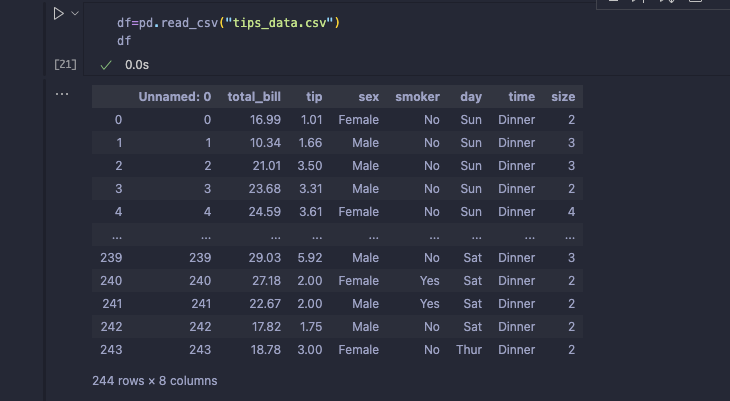
Task: Click row index 239 in the table
Action: [110, 257]
